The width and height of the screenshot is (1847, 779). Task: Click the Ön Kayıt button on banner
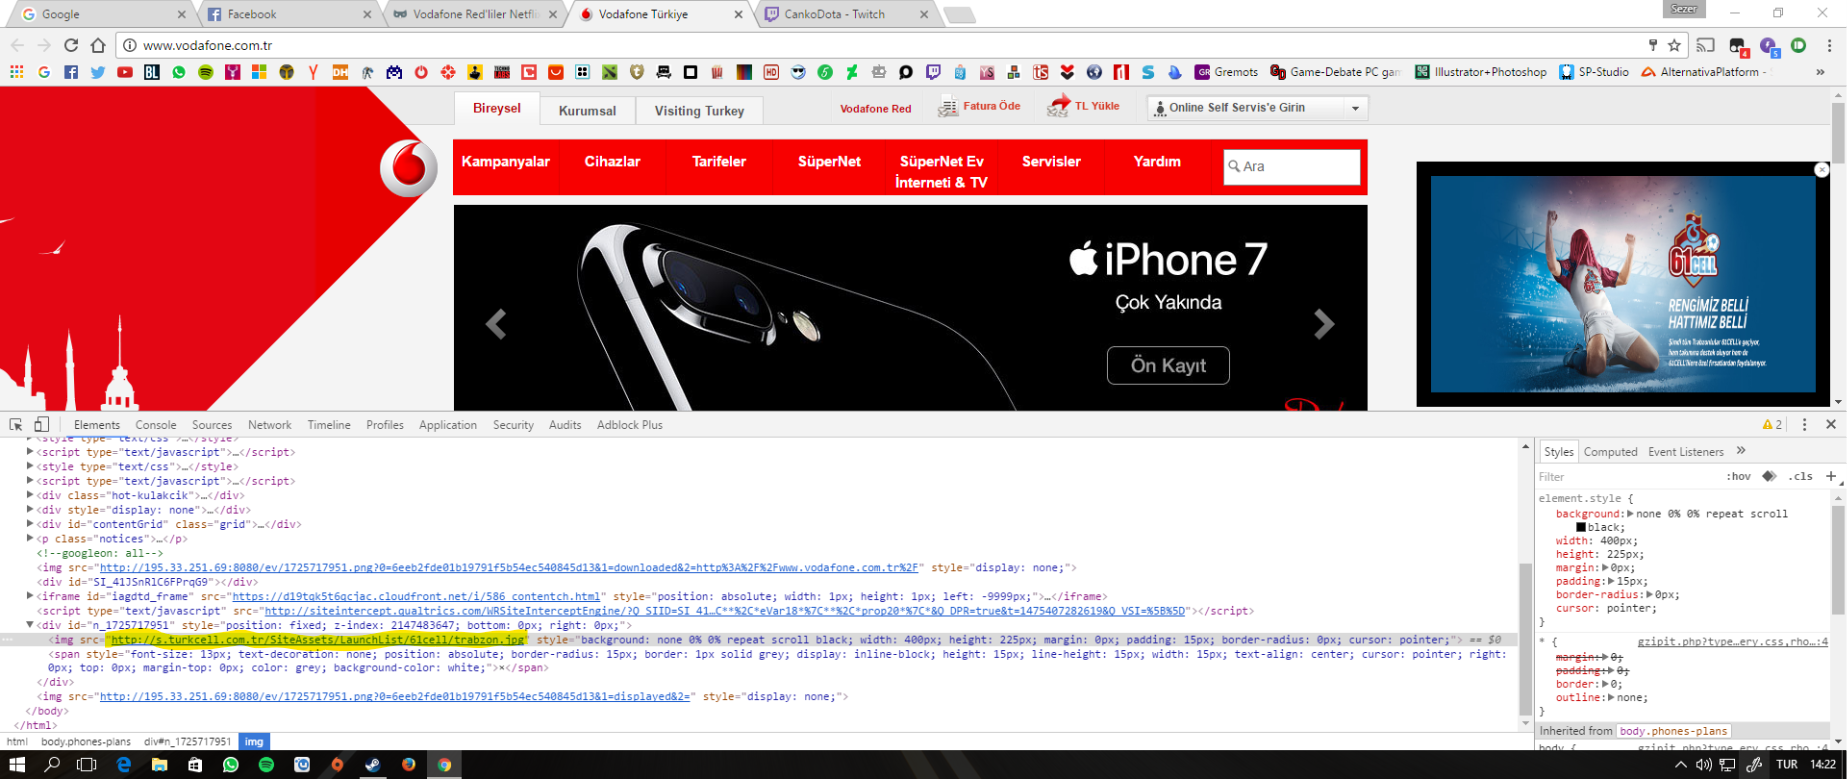click(1168, 366)
